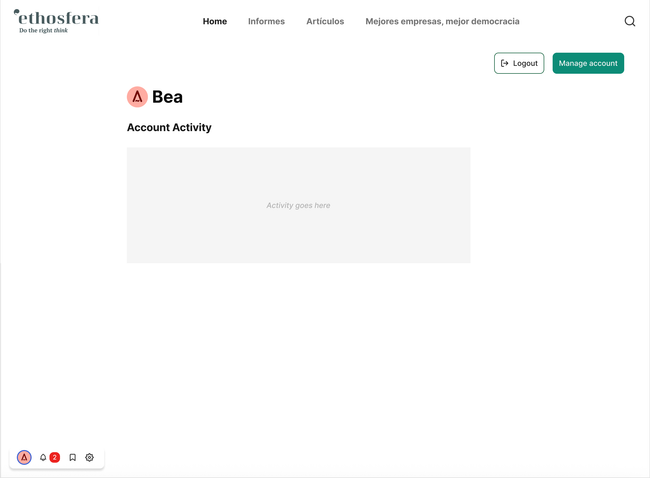
Task: Open notifications via the bell icon
Action: click(43, 457)
